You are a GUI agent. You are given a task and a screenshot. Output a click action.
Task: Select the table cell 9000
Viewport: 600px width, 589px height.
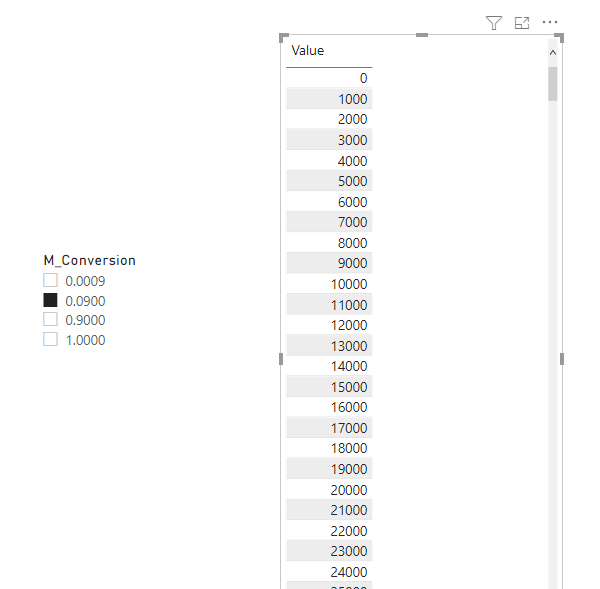coord(329,263)
